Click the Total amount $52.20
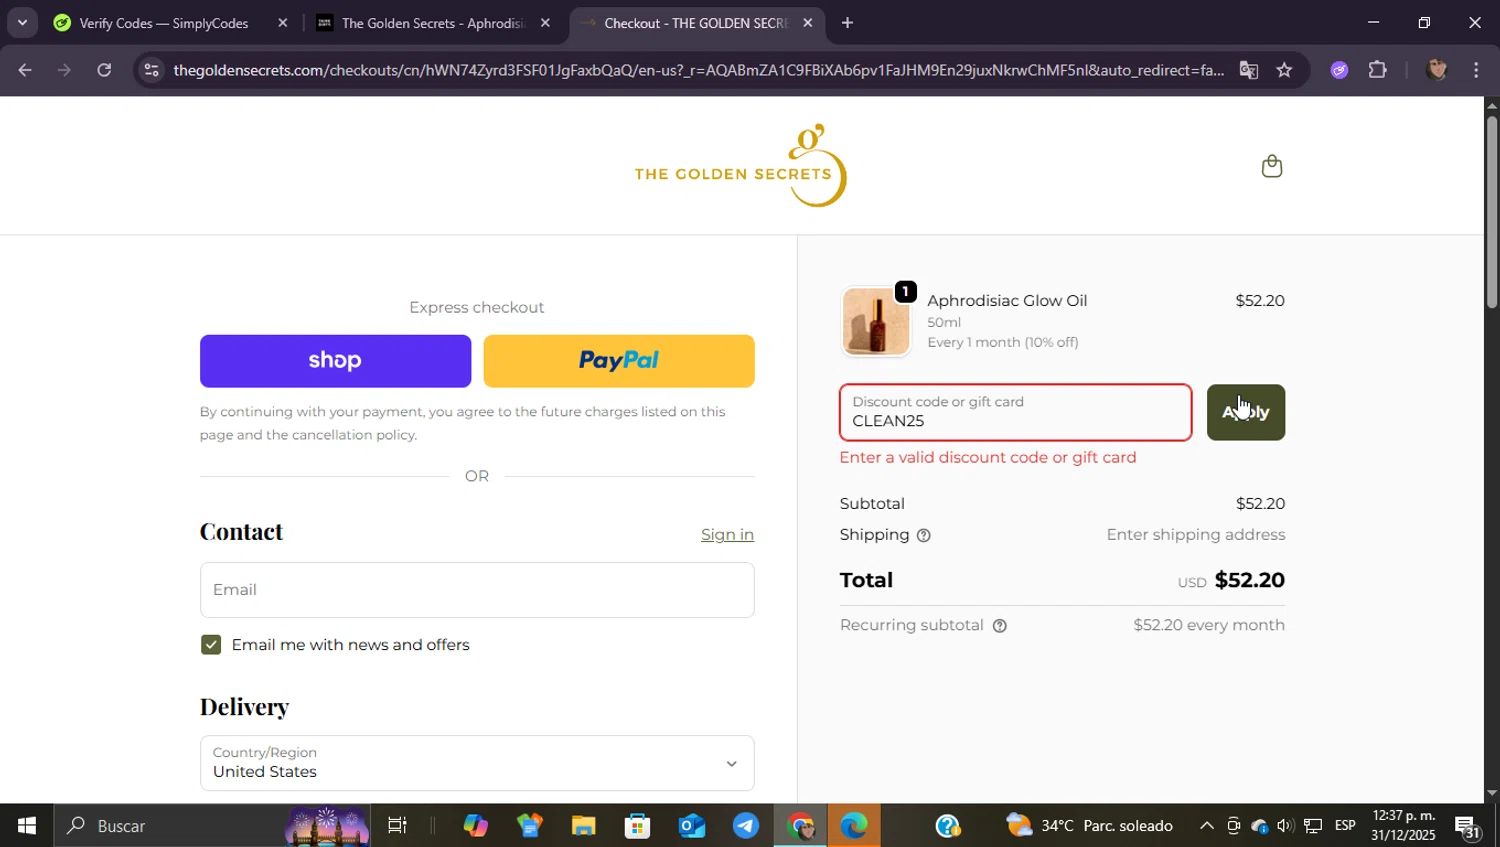The image size is (1500, 847). [1249, 580]
